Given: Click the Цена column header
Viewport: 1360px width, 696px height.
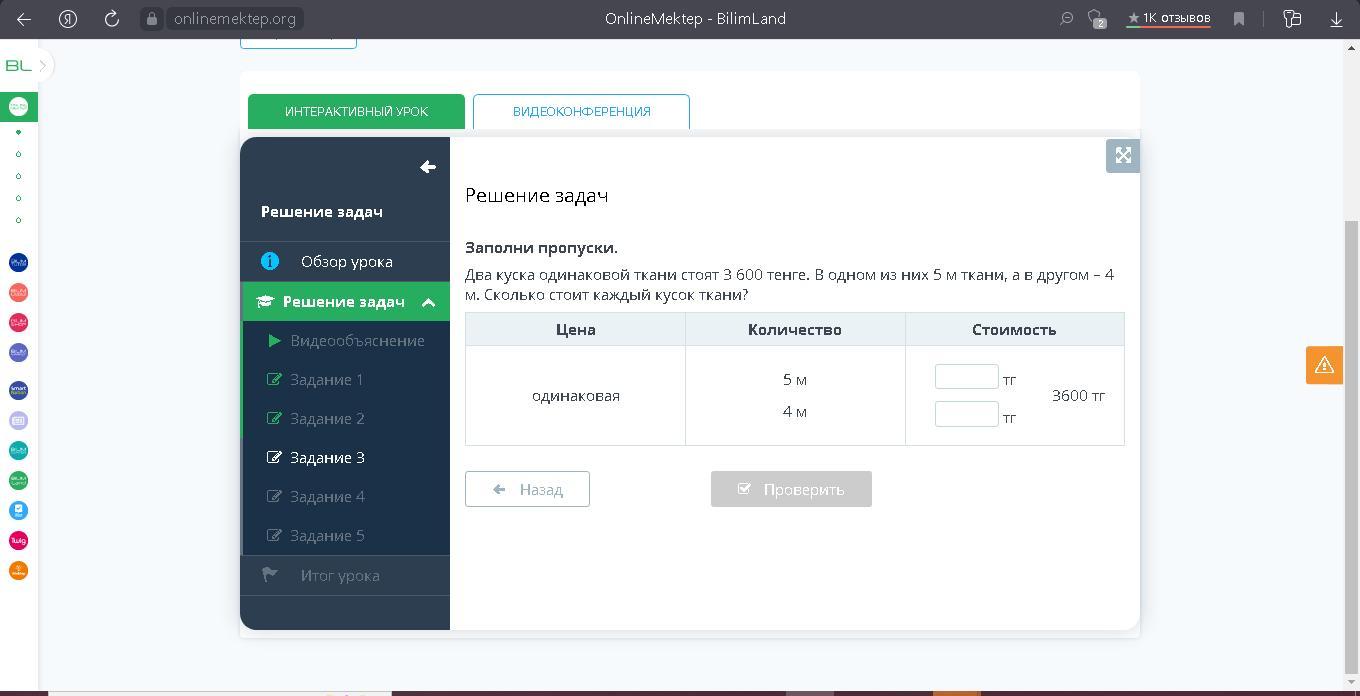Looking at the screenshot, I should [x=575, y=329].
